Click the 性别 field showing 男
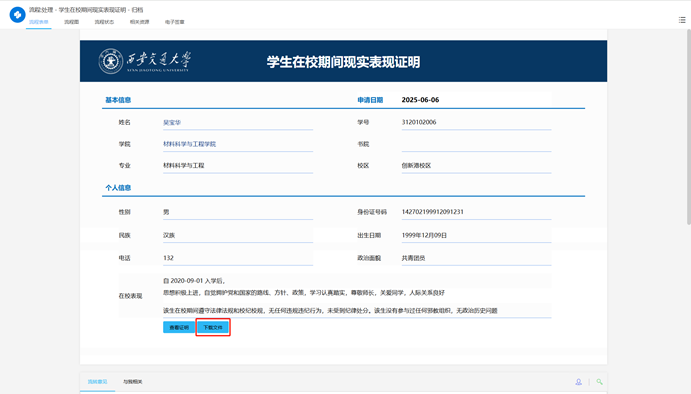This screenshot has height=394, width=691. [x=238, y=212]
